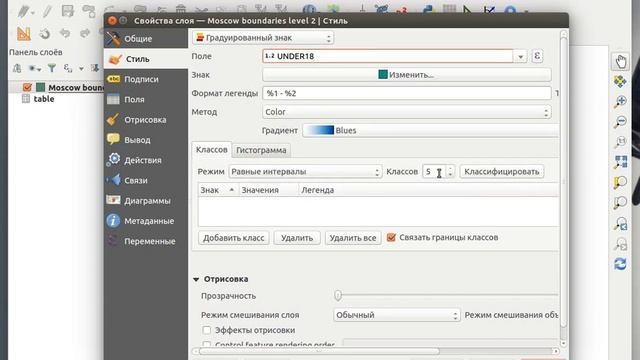Click the Добавить класс button
The height and width of the screenshot is (360, 640).
(x=233, y=238)
